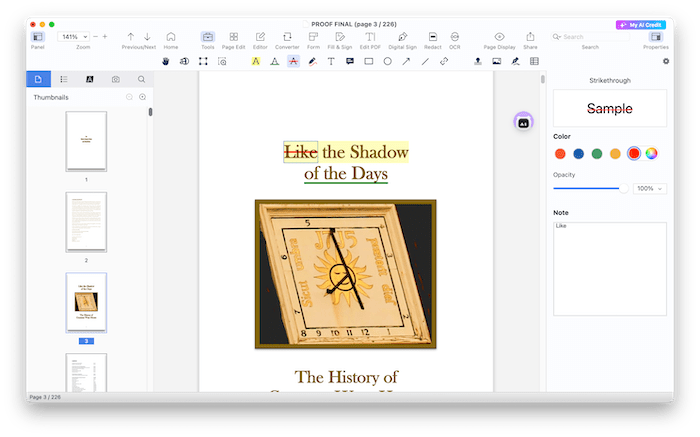Open the zoom level dropdown
The height and width of the screenshot is (437, 700).
(x=73, y=37)
